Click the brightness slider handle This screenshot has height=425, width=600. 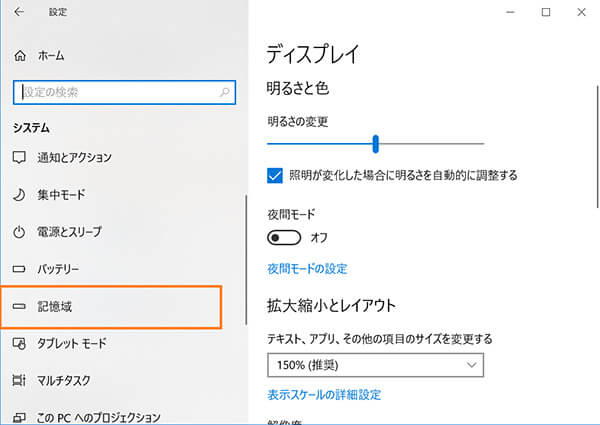pos(375,144)
